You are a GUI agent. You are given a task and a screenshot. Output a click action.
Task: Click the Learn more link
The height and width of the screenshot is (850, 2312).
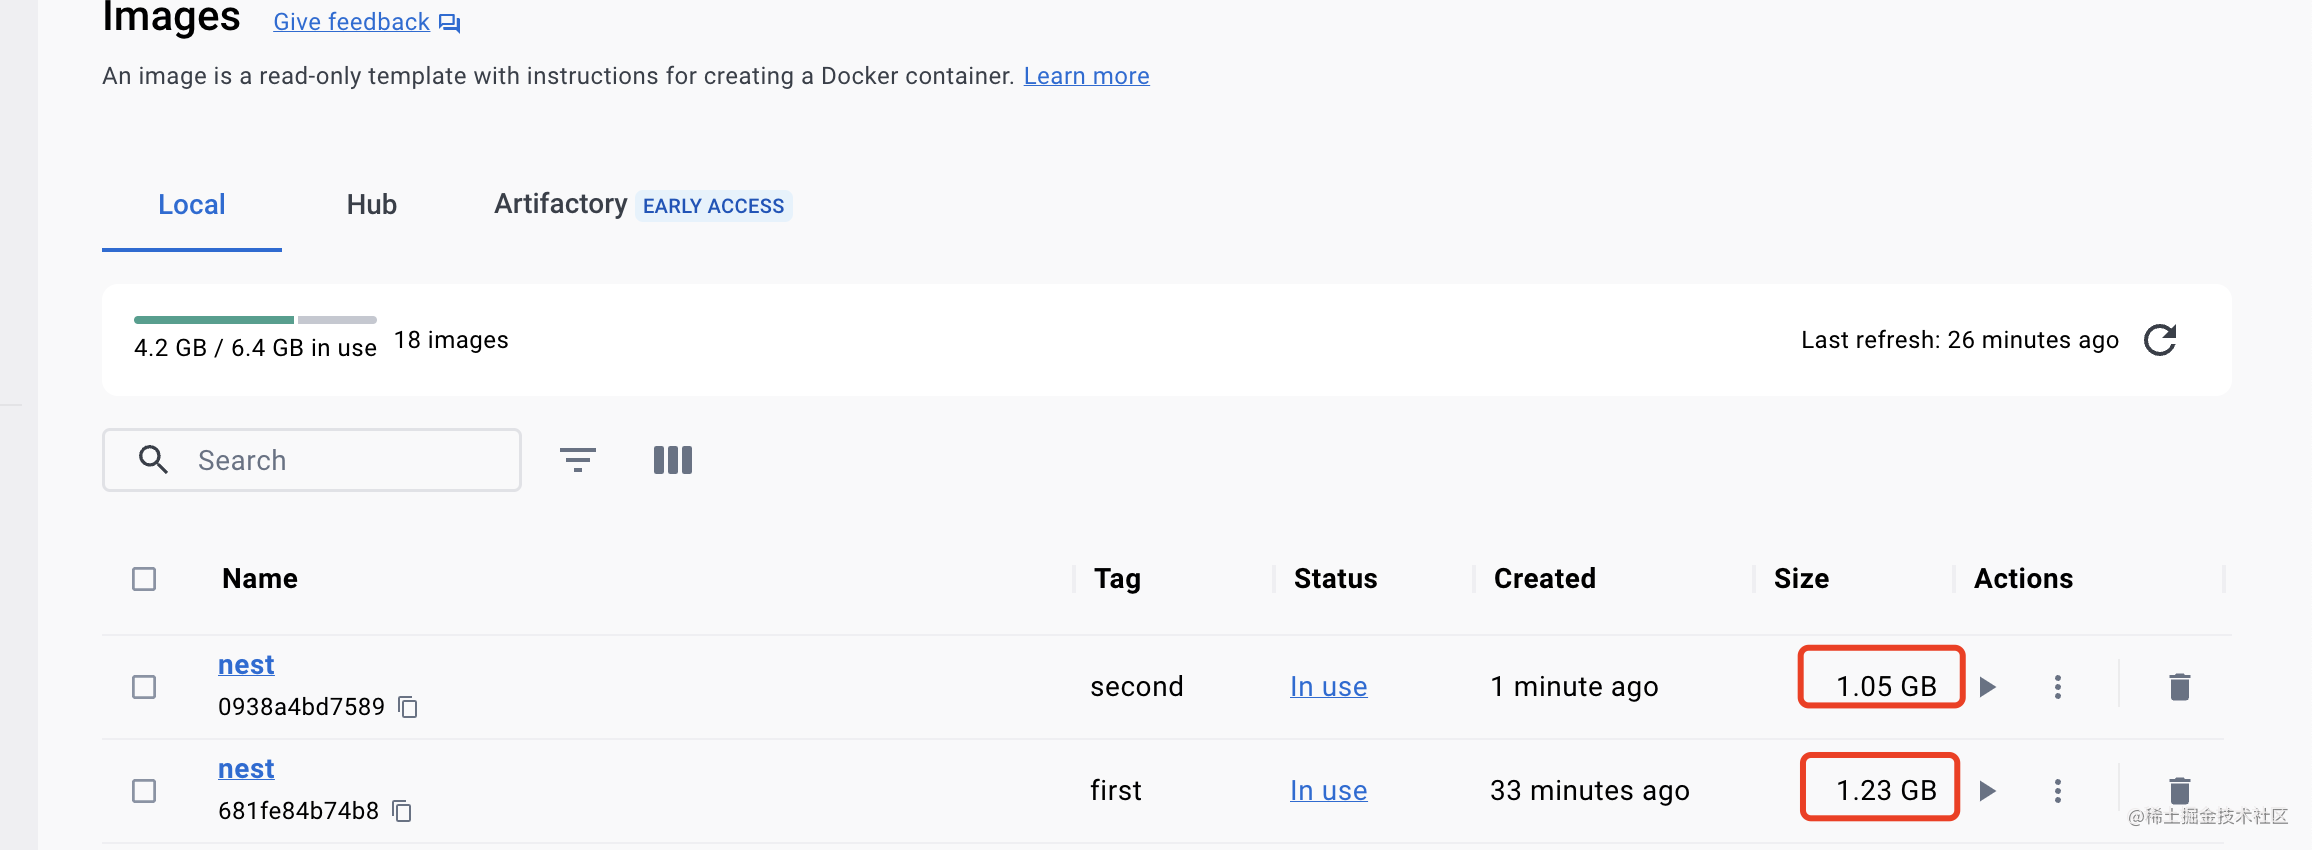tap(1086, 76)
